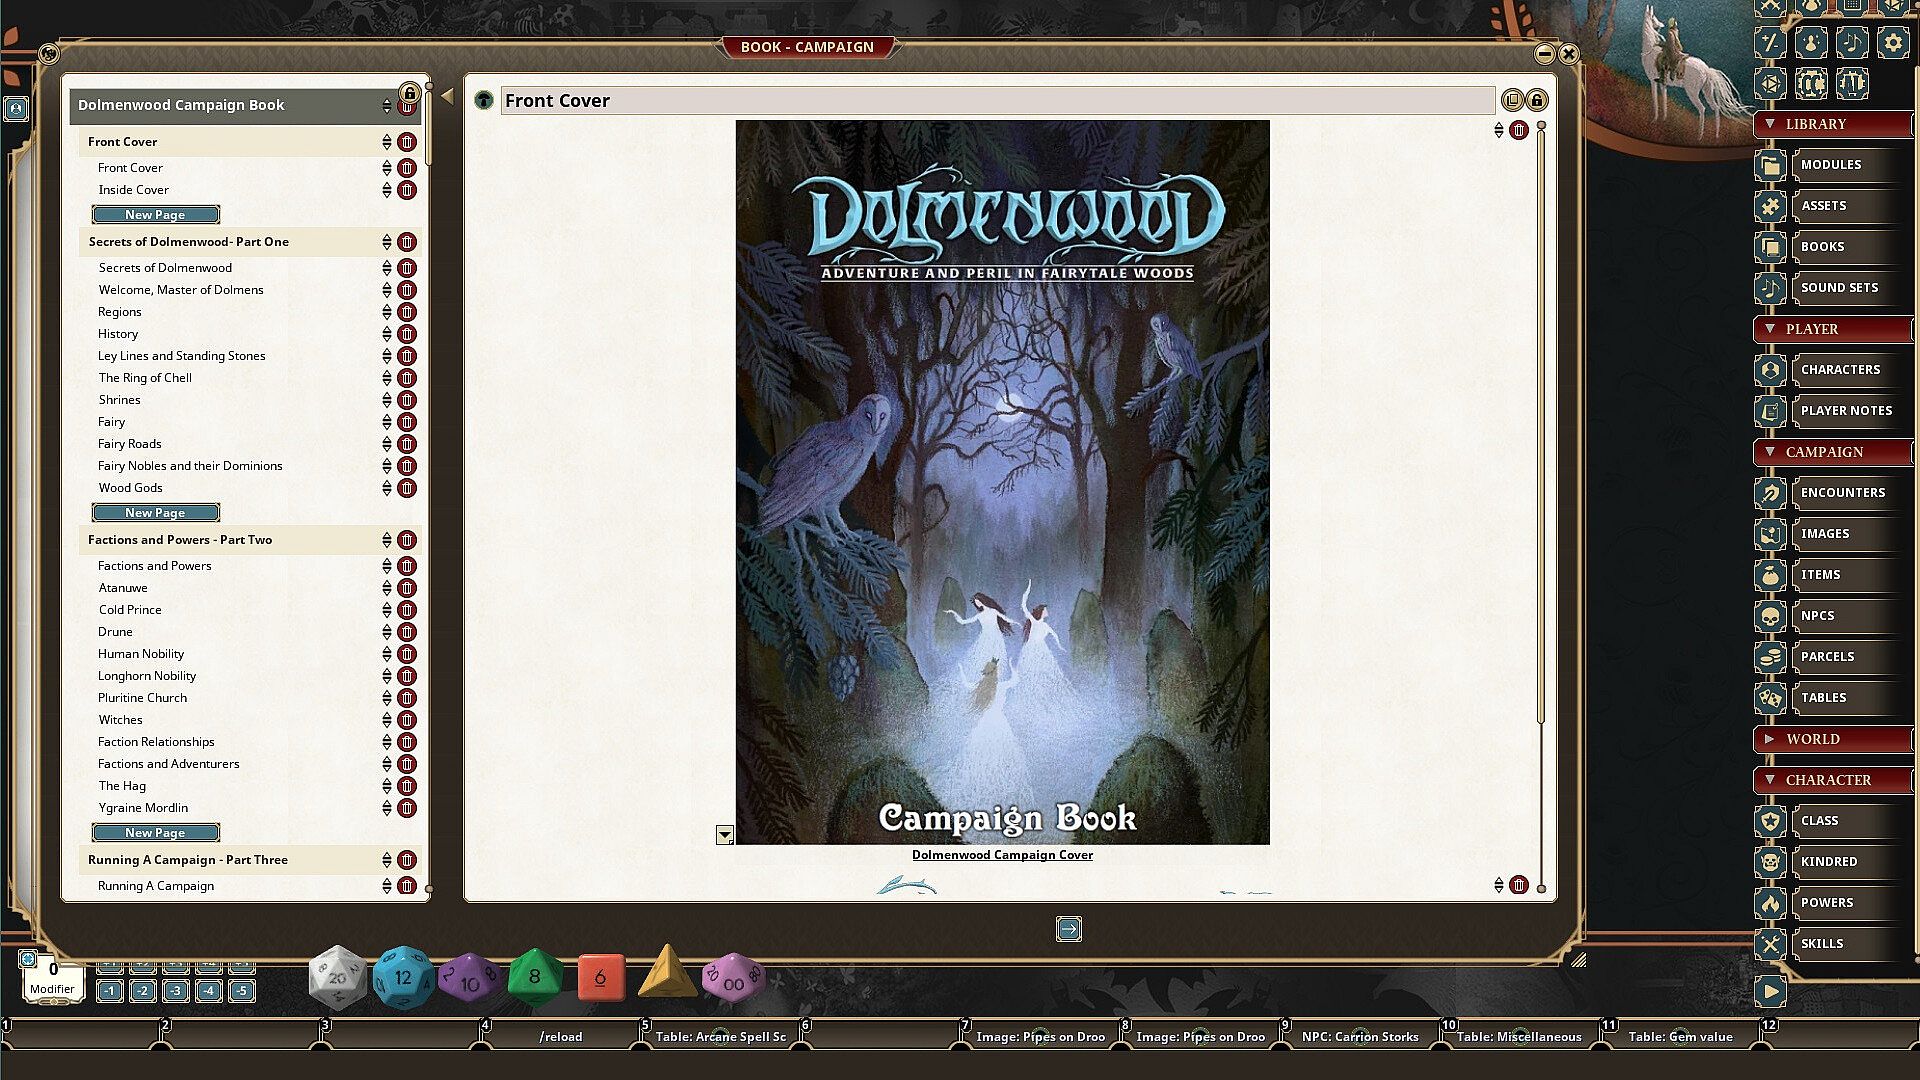The height and width of the screenshot is (1080, 1920).
Task: Click New Page under Front Cover chapter
Action: [x=155, y=215]
